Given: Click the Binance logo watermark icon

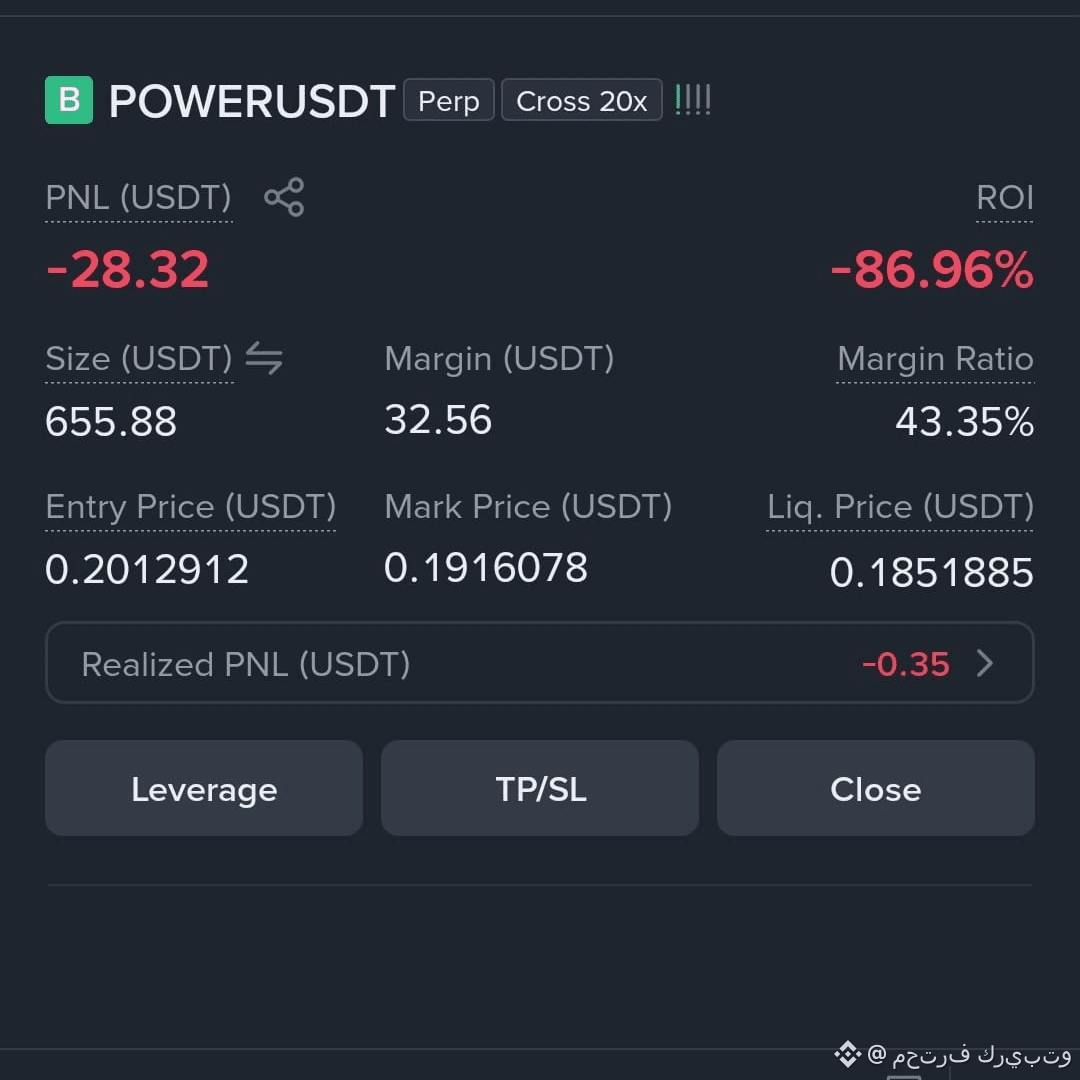Looking at the screenshot, I should pos(847,1054).
